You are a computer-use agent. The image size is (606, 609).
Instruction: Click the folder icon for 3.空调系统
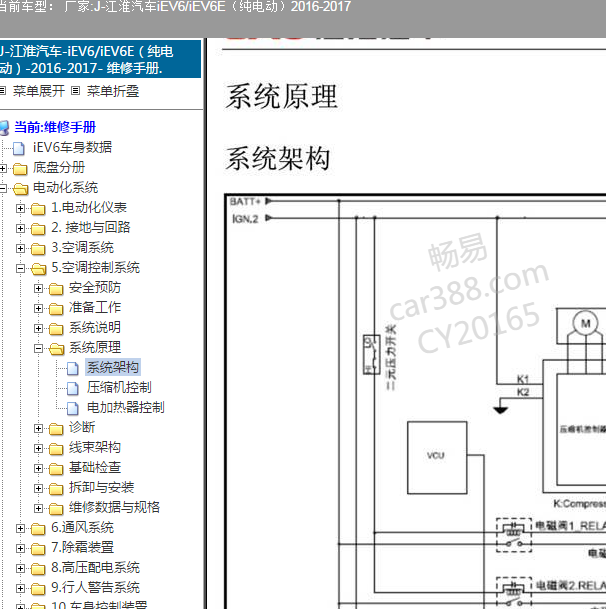(38, 249)
